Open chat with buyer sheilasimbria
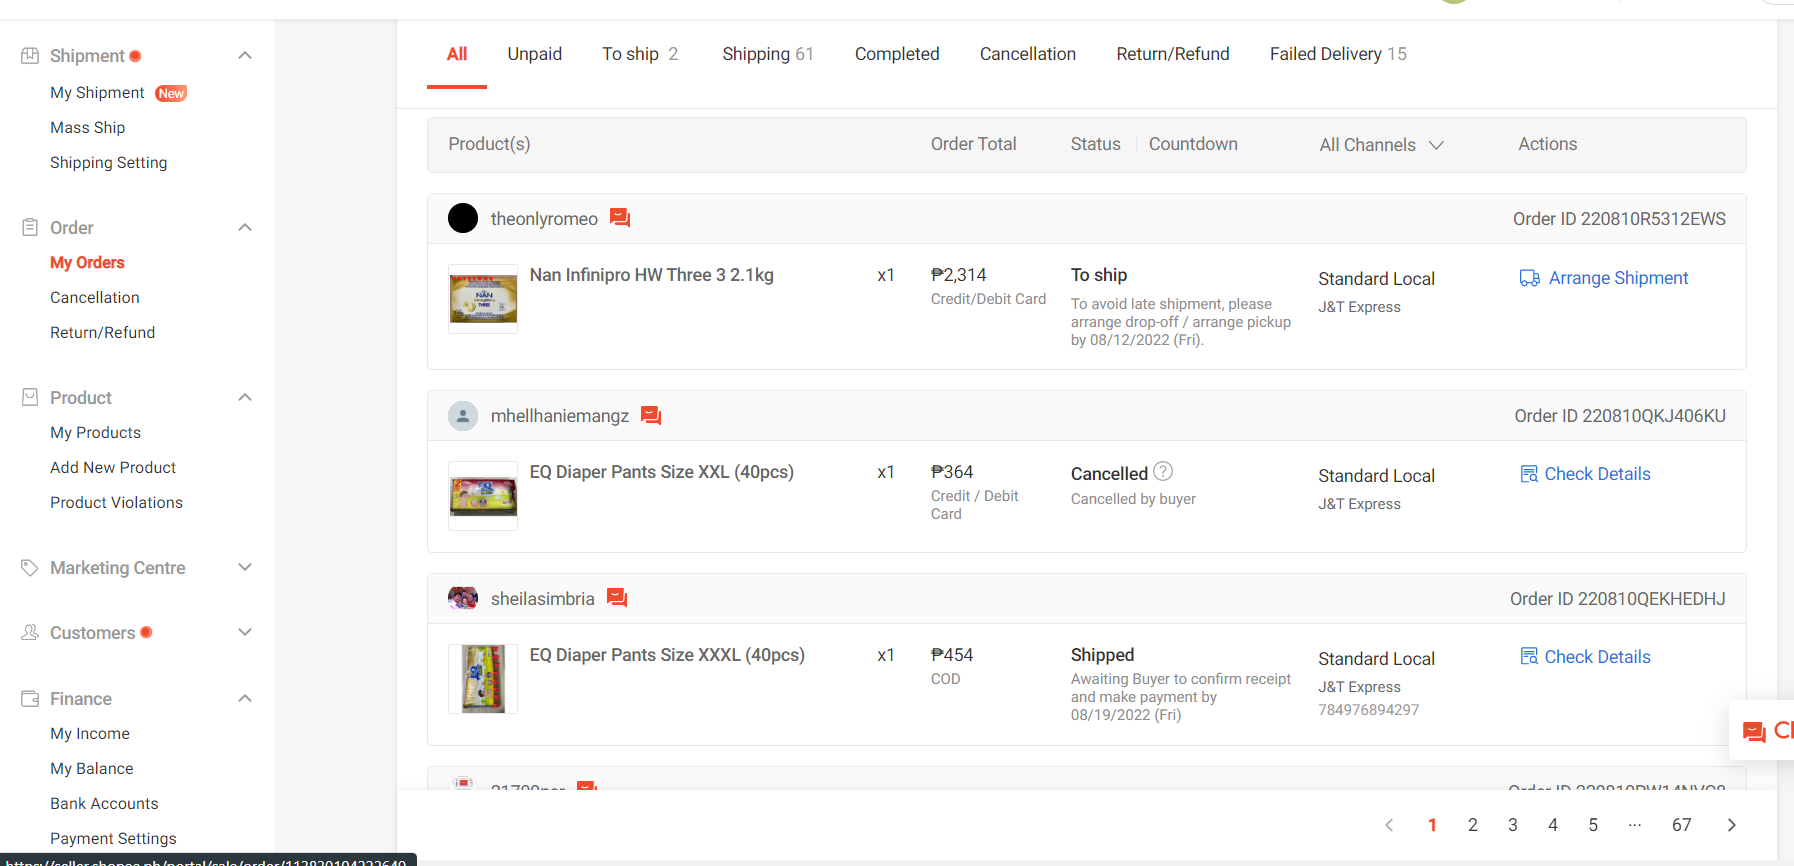 pyautogui.click(x=617, y=598)
